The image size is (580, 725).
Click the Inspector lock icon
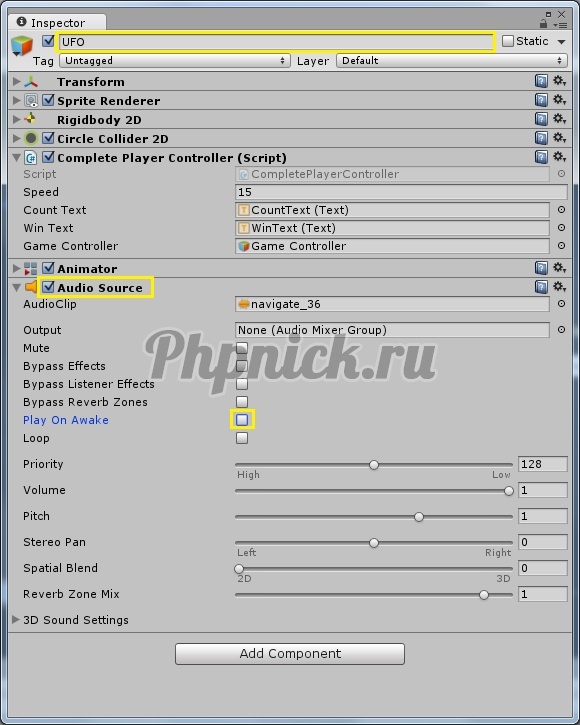pyautogui.click(x=543, y=23)
